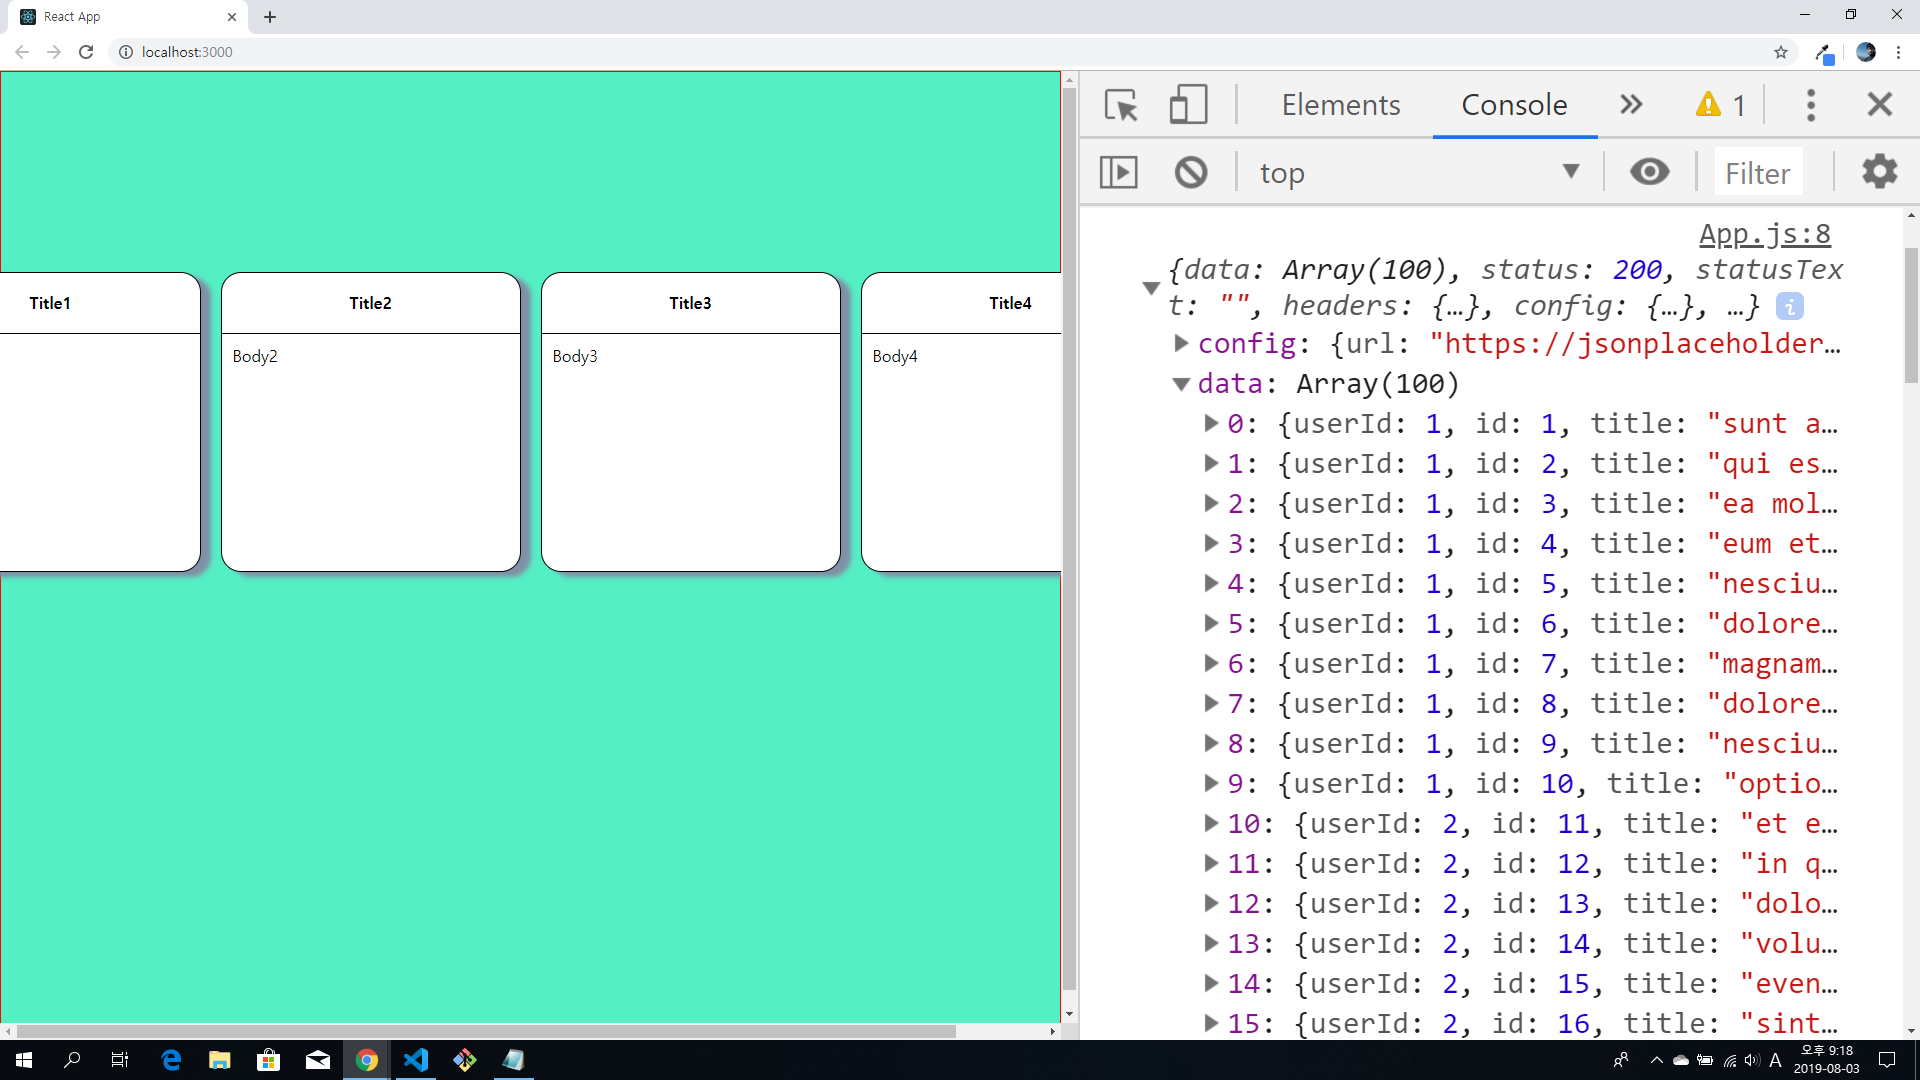1920x1080 pixels.
Task: Collapse the data Array(100) entry
Action: pos(1181,384)
